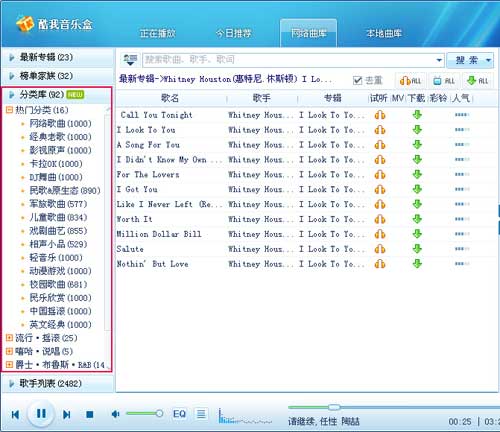Expand the 嘻哈·说唱 (5) tree node
500x432 pixels.
(x=9, y=351)
